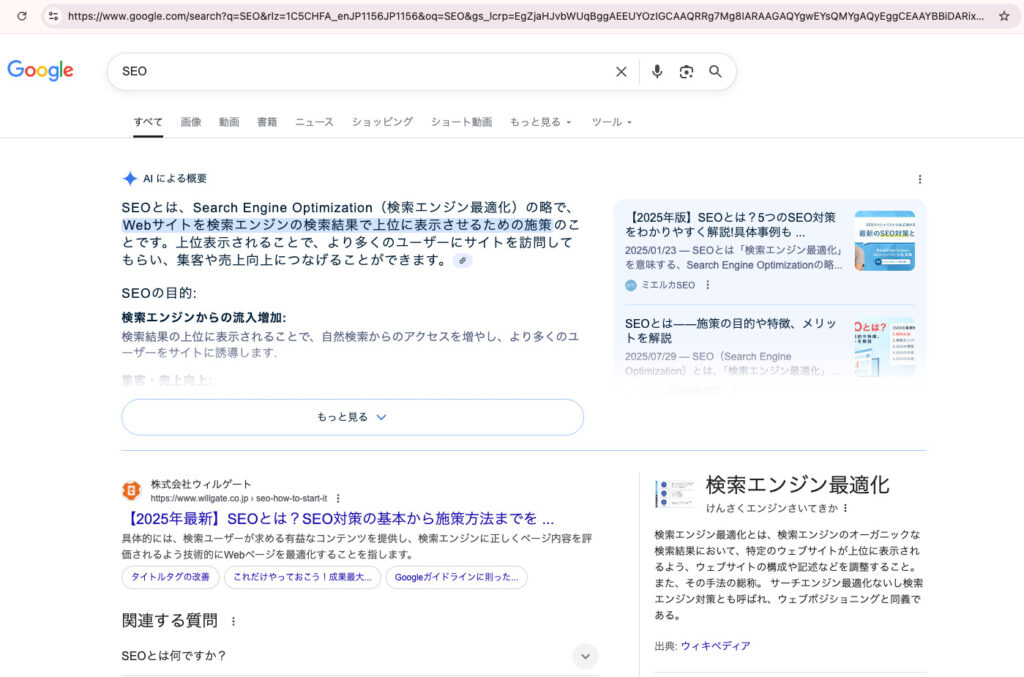Click the knowledge panel thumbnail for 検索エンジン最適化
The width and height of the screenshot is (1024, 677).
point(674,494)
